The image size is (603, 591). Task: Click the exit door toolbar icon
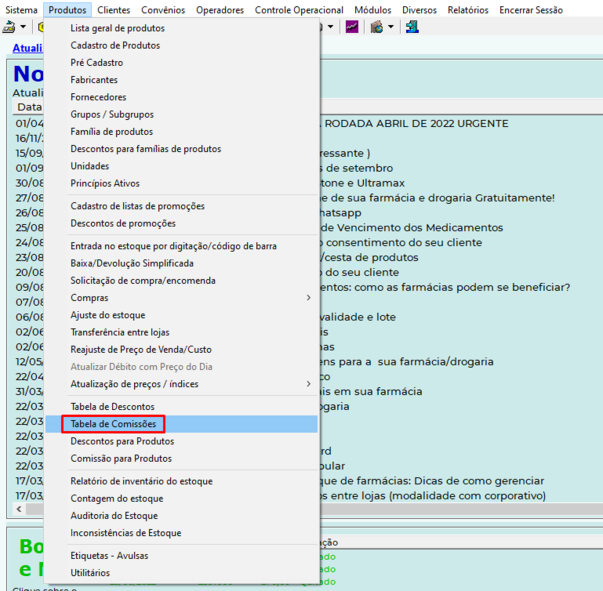(412, 27)
